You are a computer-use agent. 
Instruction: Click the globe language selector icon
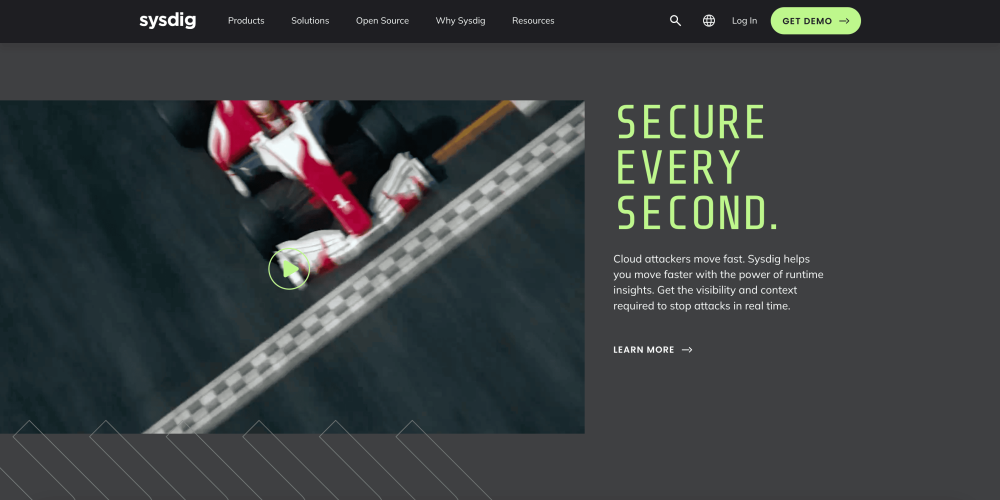pyautogui.click(x=709, y=20)
